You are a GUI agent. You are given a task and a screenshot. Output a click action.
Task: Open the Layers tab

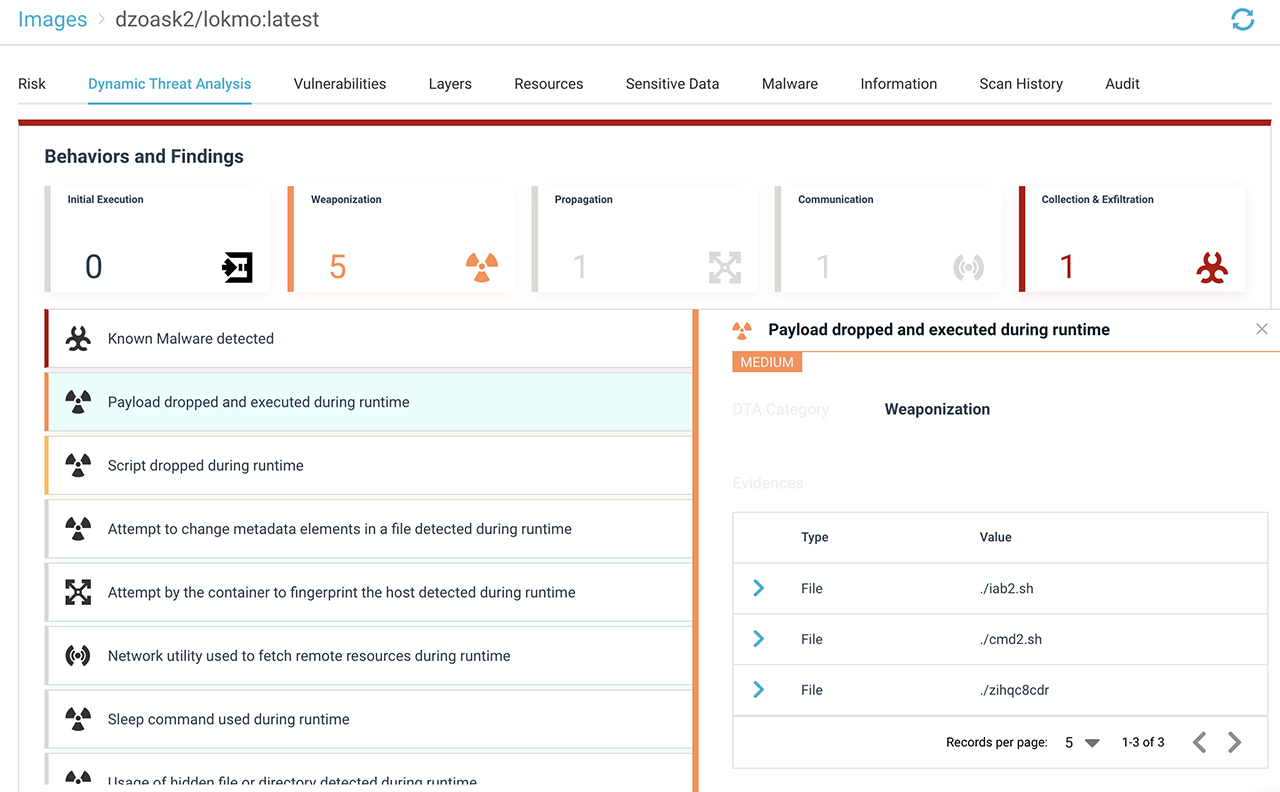[x=450, y=84]
